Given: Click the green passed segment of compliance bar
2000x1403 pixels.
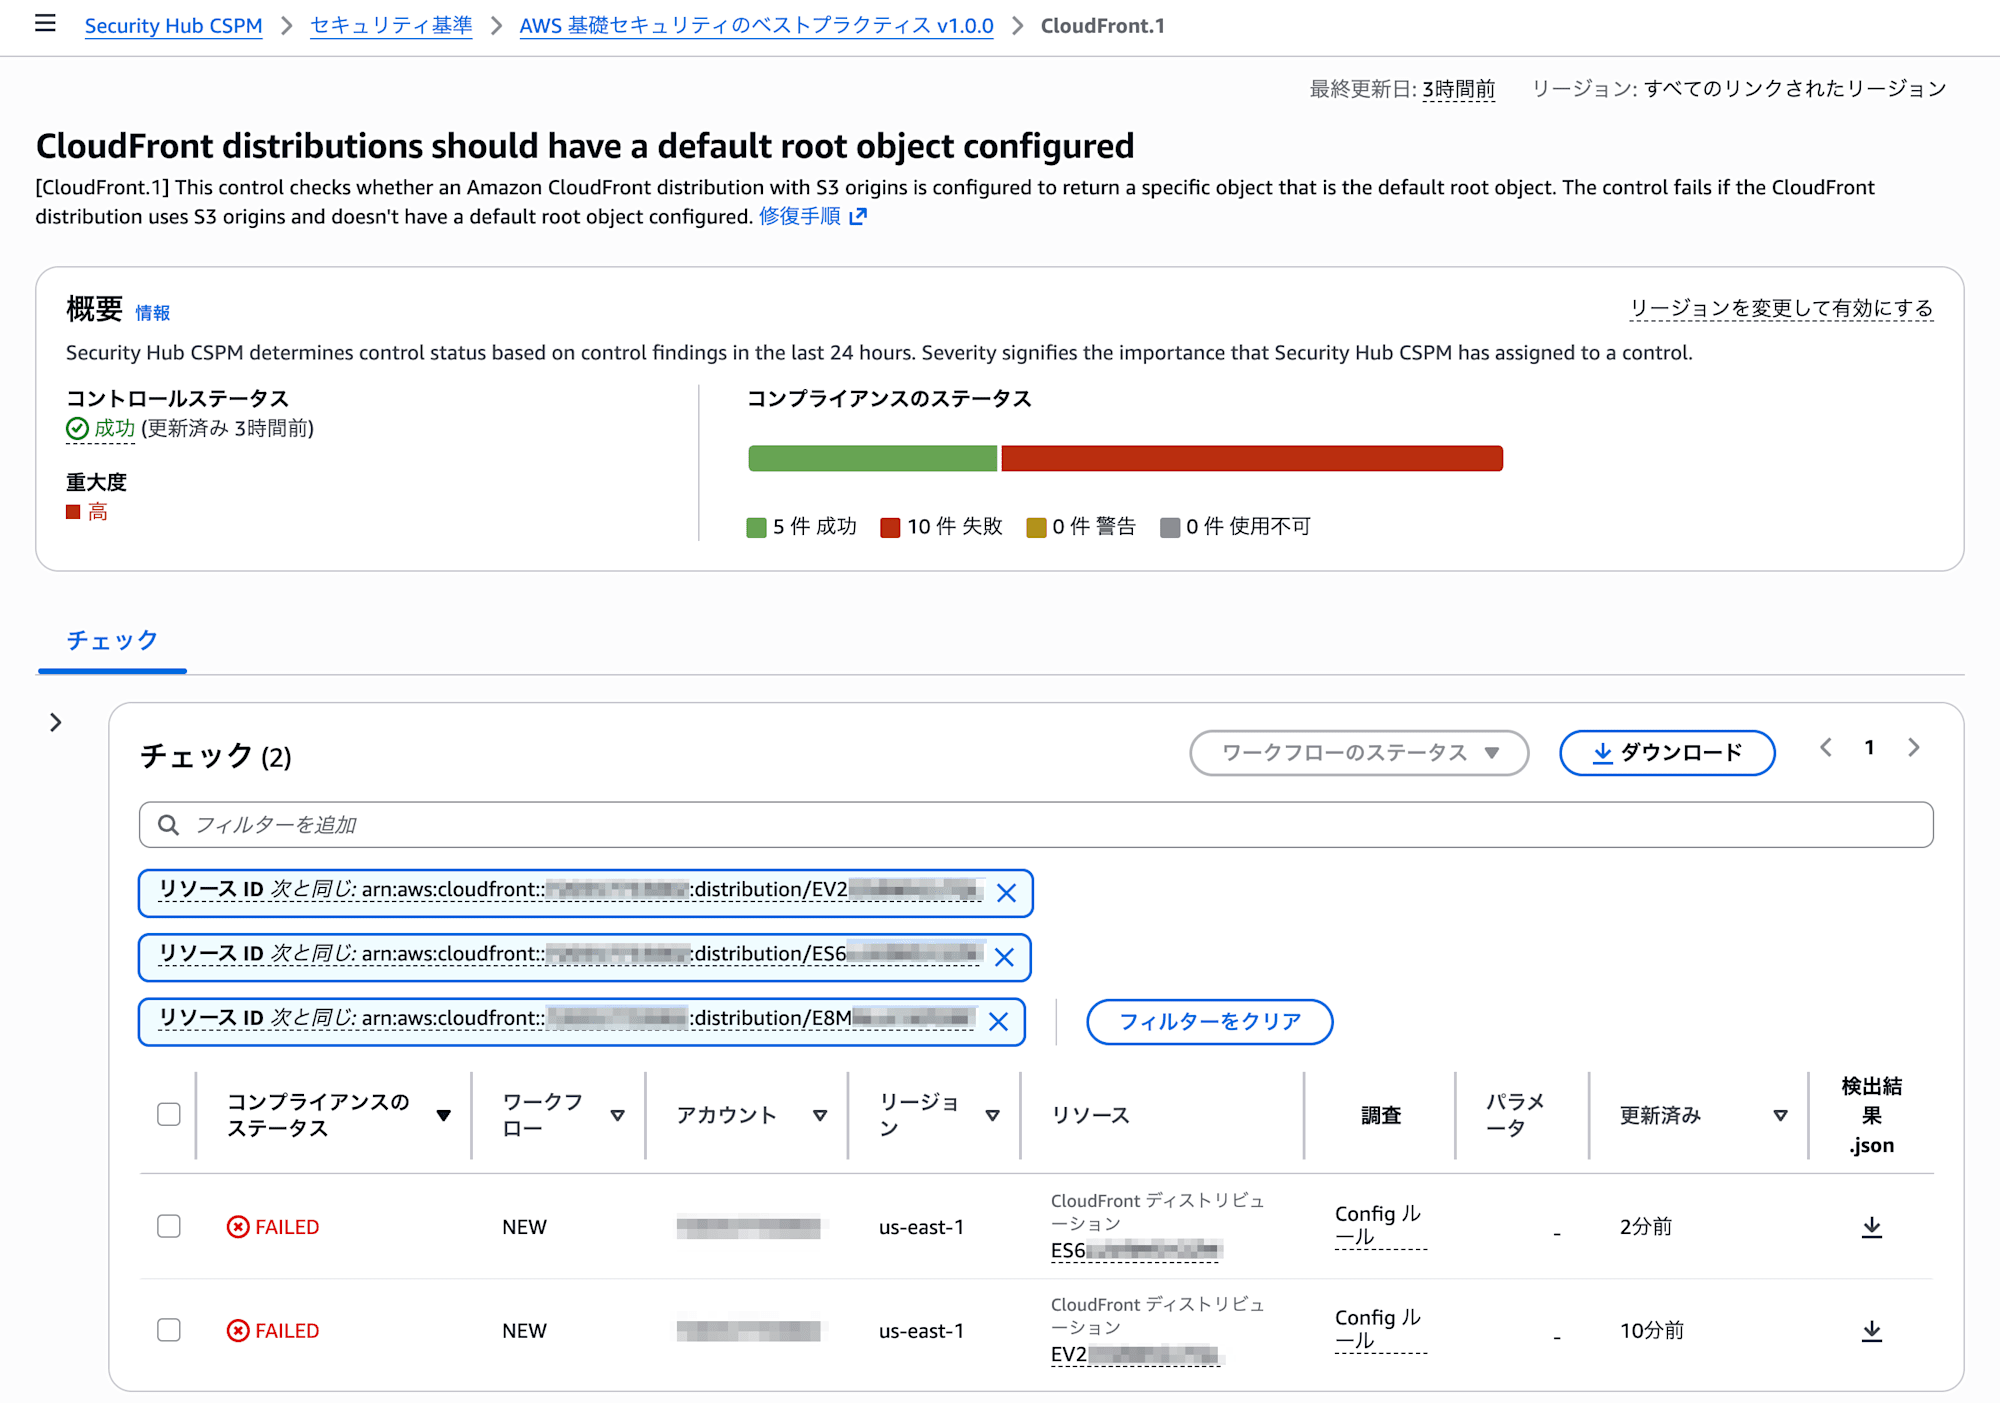Looking at the screenshot, I should pyautogui.click(x=873, y=458).
